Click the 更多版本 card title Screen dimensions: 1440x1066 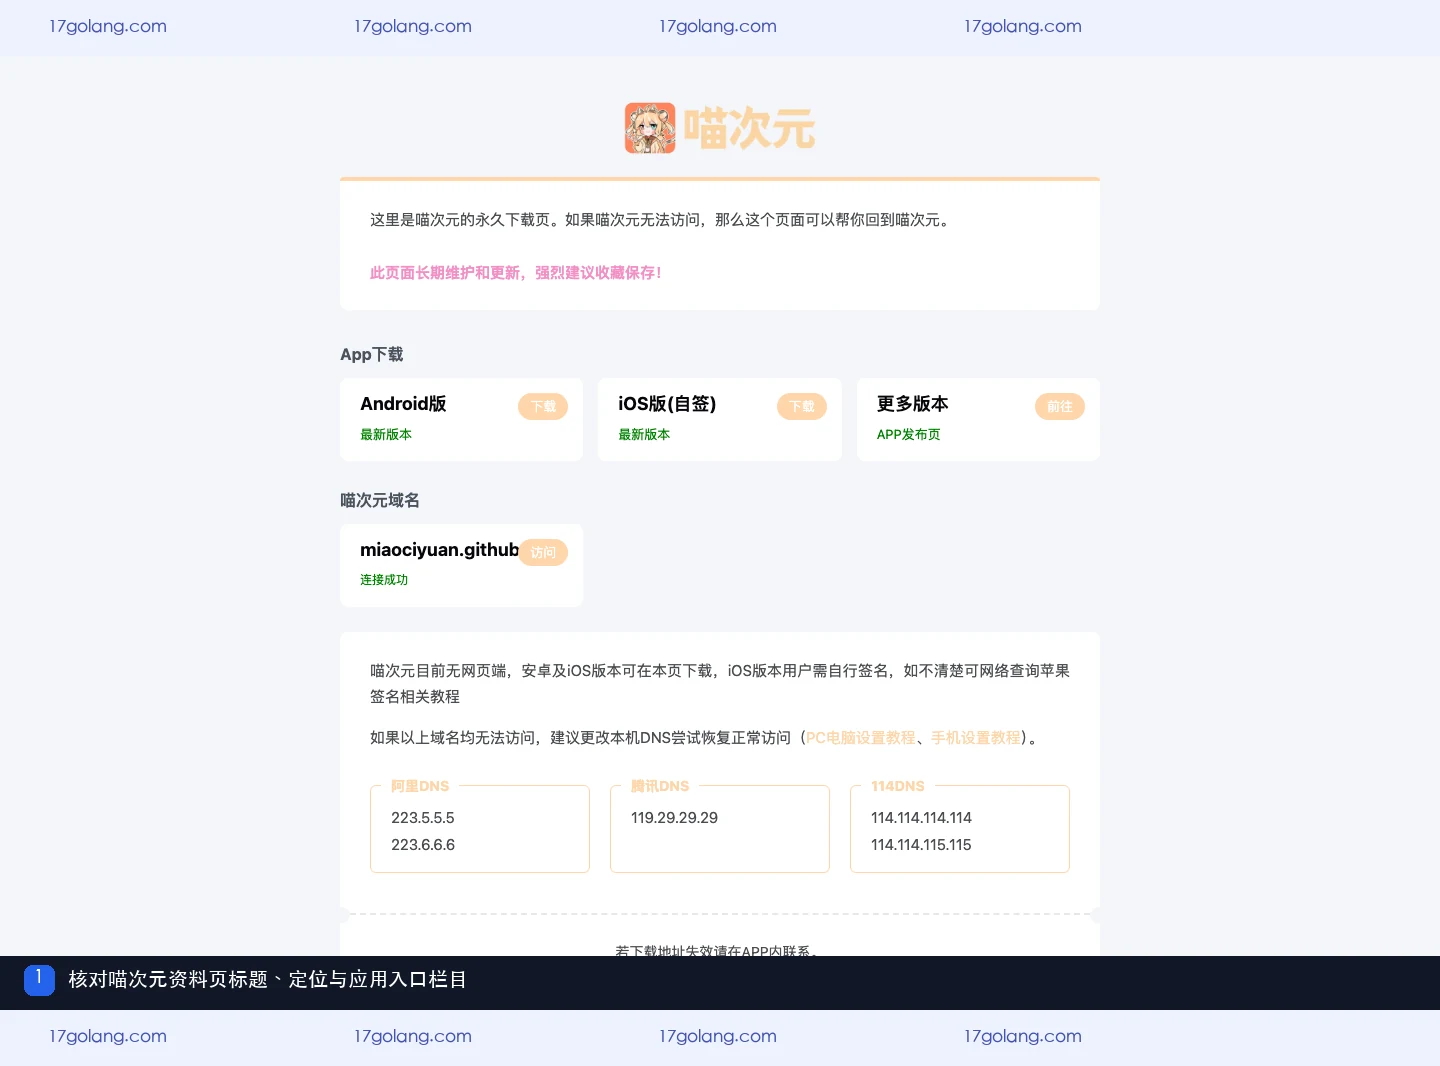coord(912,404)
